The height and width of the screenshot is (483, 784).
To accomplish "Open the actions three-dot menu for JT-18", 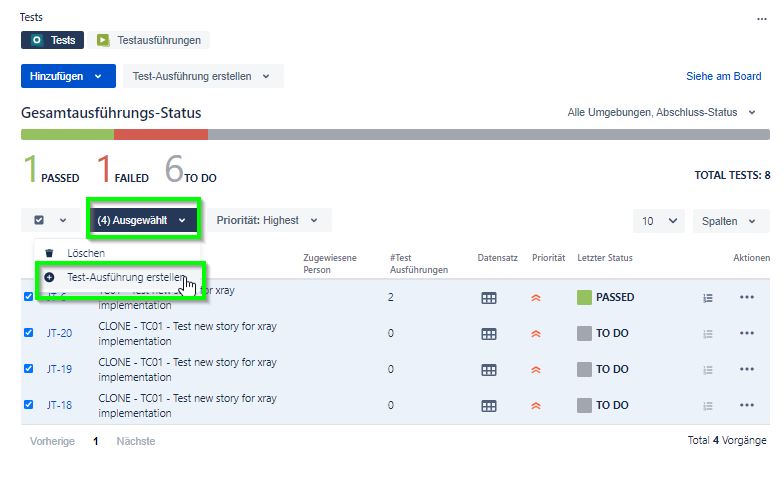I will click(x=746, y=405).
